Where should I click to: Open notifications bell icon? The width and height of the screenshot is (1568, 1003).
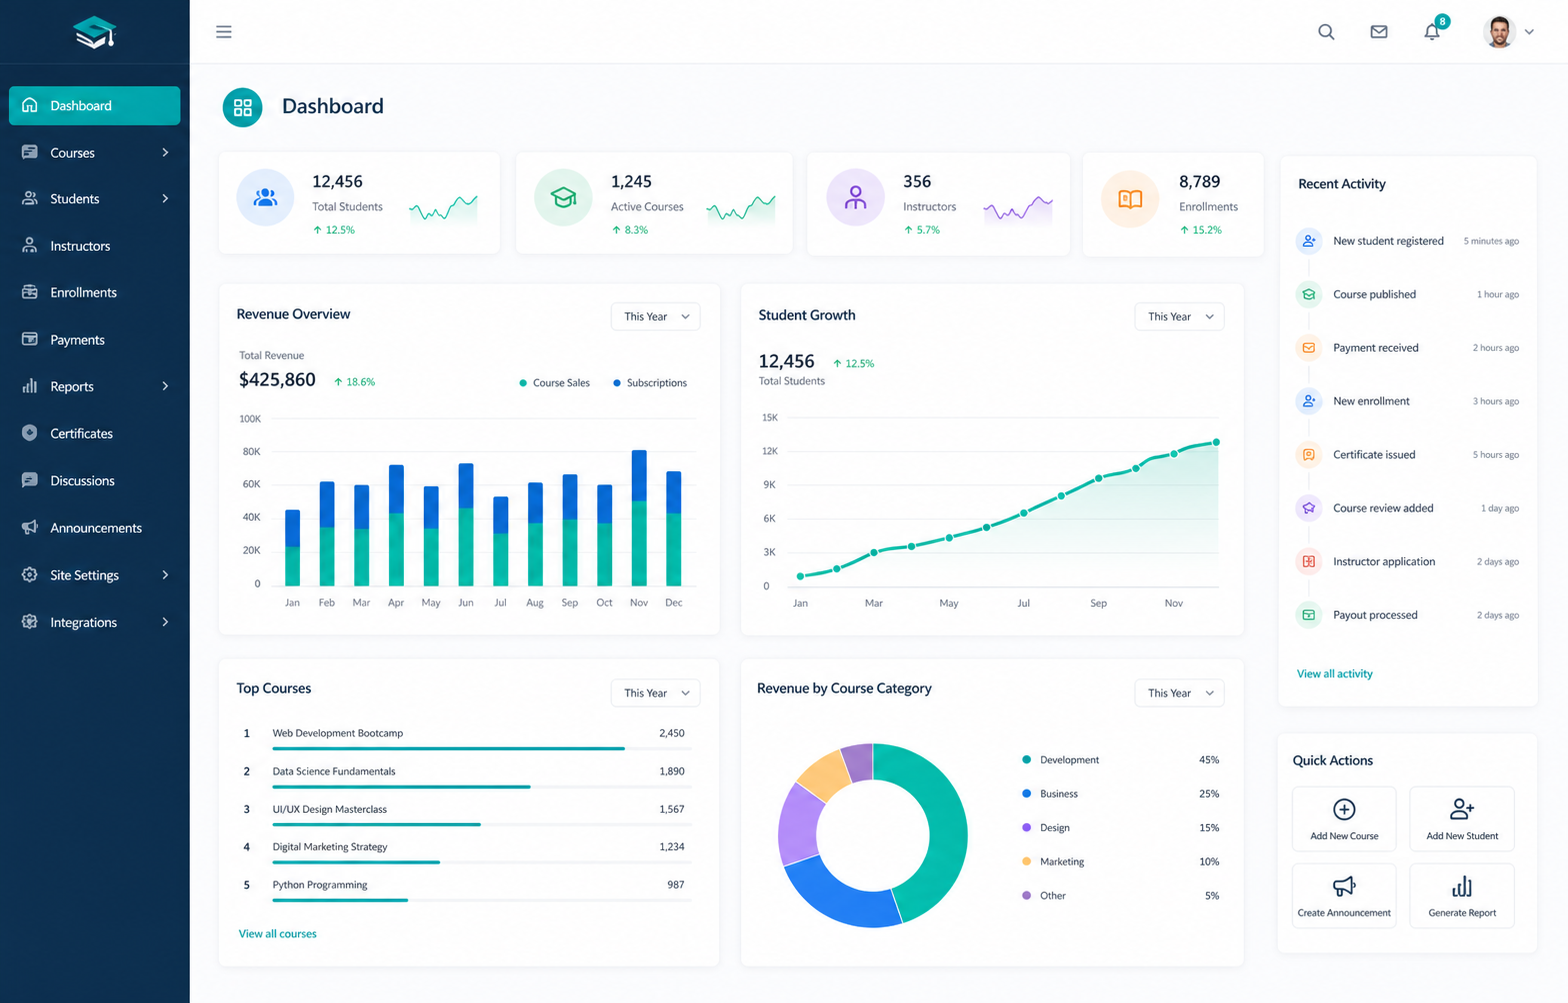coord(1432,32)
